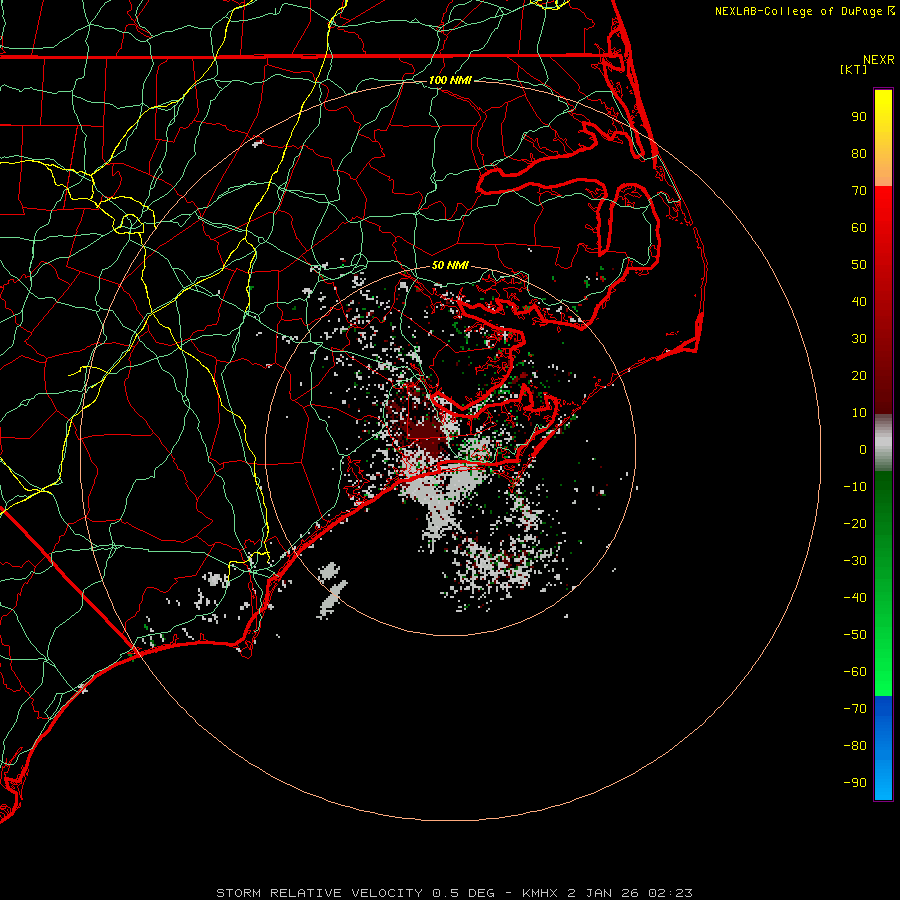Click the 90 value on velocity scale

859,117
